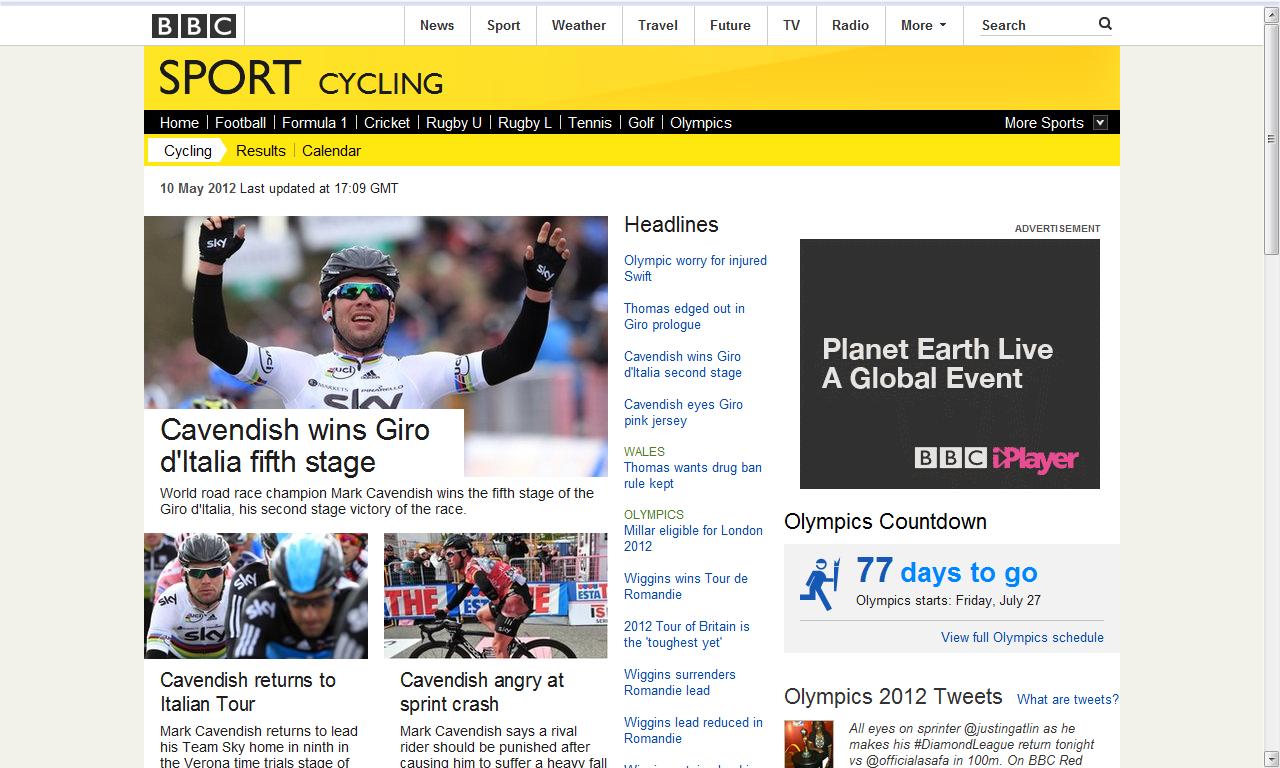Open Rugby U in sport navigation

pyautogui.click(x=454, y=123)
